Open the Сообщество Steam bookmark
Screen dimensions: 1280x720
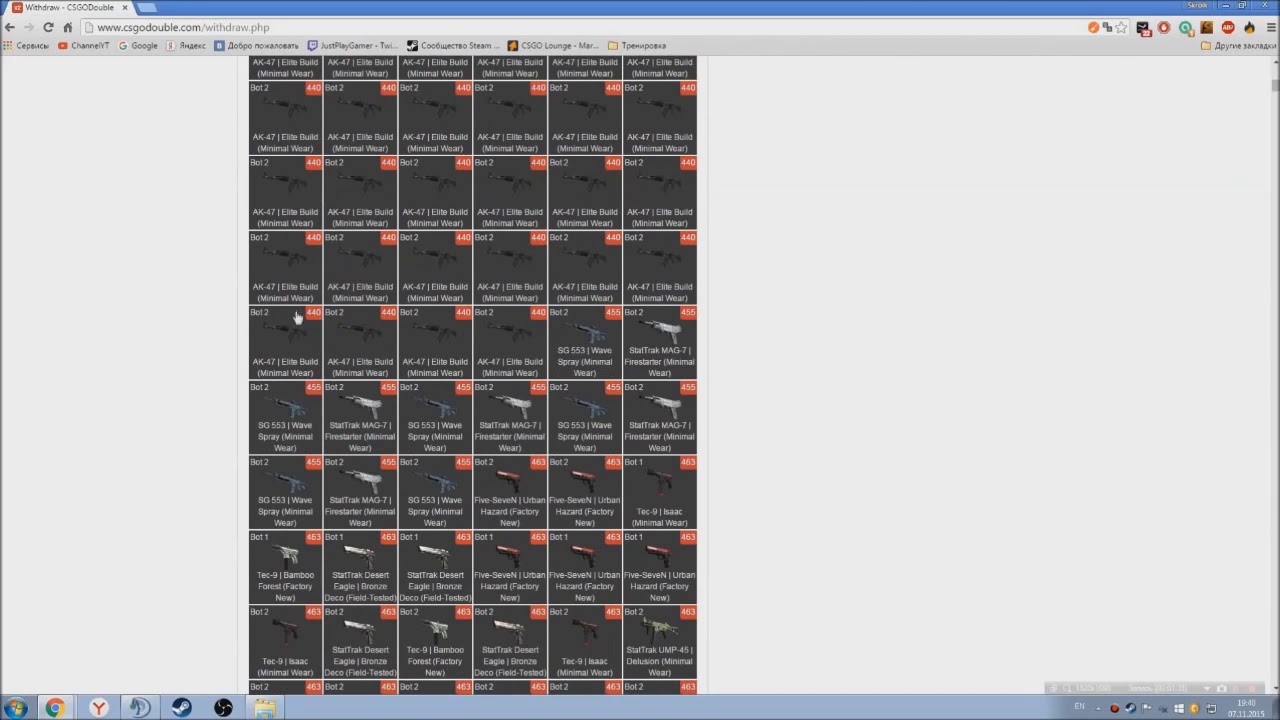pyautogui.click(x=452, y=45)
